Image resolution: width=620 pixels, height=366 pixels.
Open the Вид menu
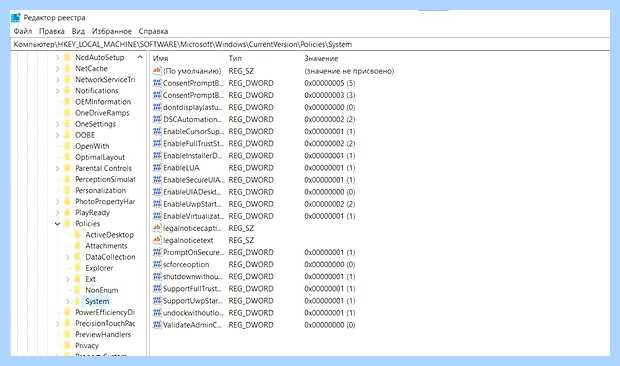coord(78,31)
